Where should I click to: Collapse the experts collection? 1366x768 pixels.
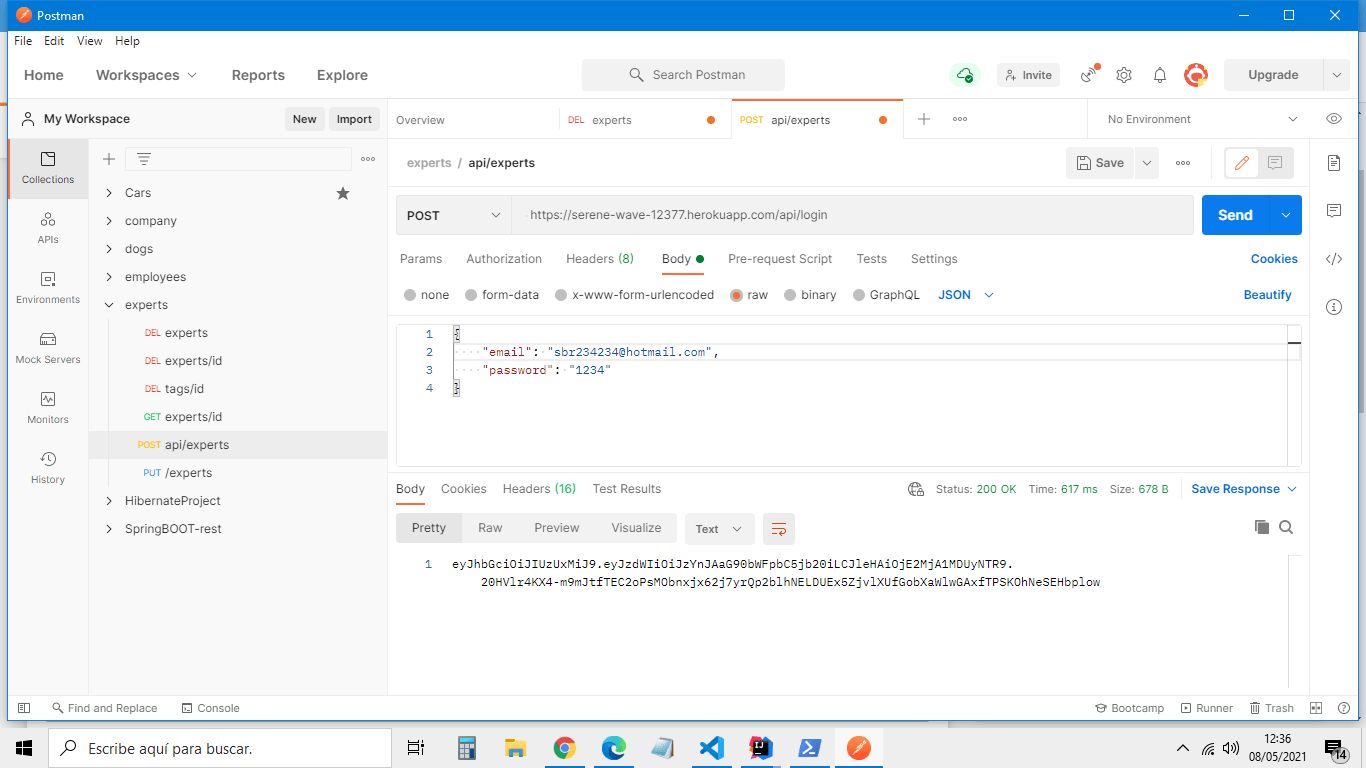pyautogui.click(x=110, y=305)
